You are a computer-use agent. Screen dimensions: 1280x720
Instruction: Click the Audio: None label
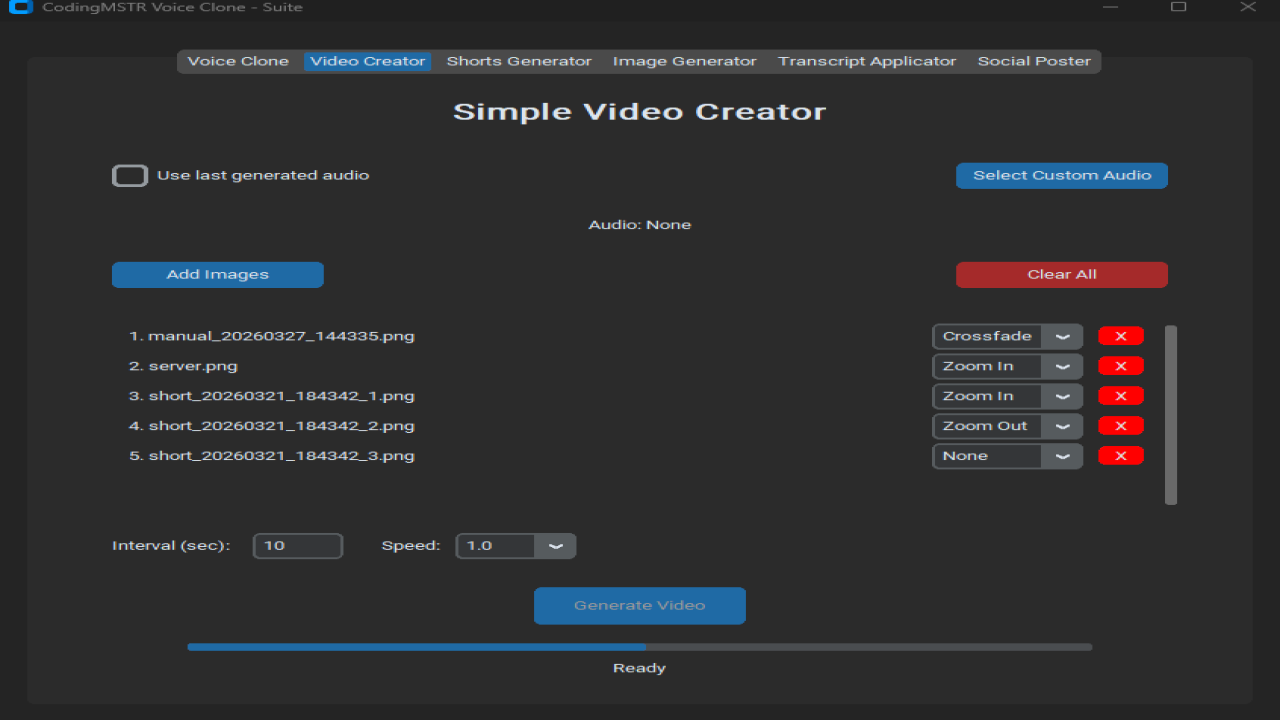[x=640, y=225]
